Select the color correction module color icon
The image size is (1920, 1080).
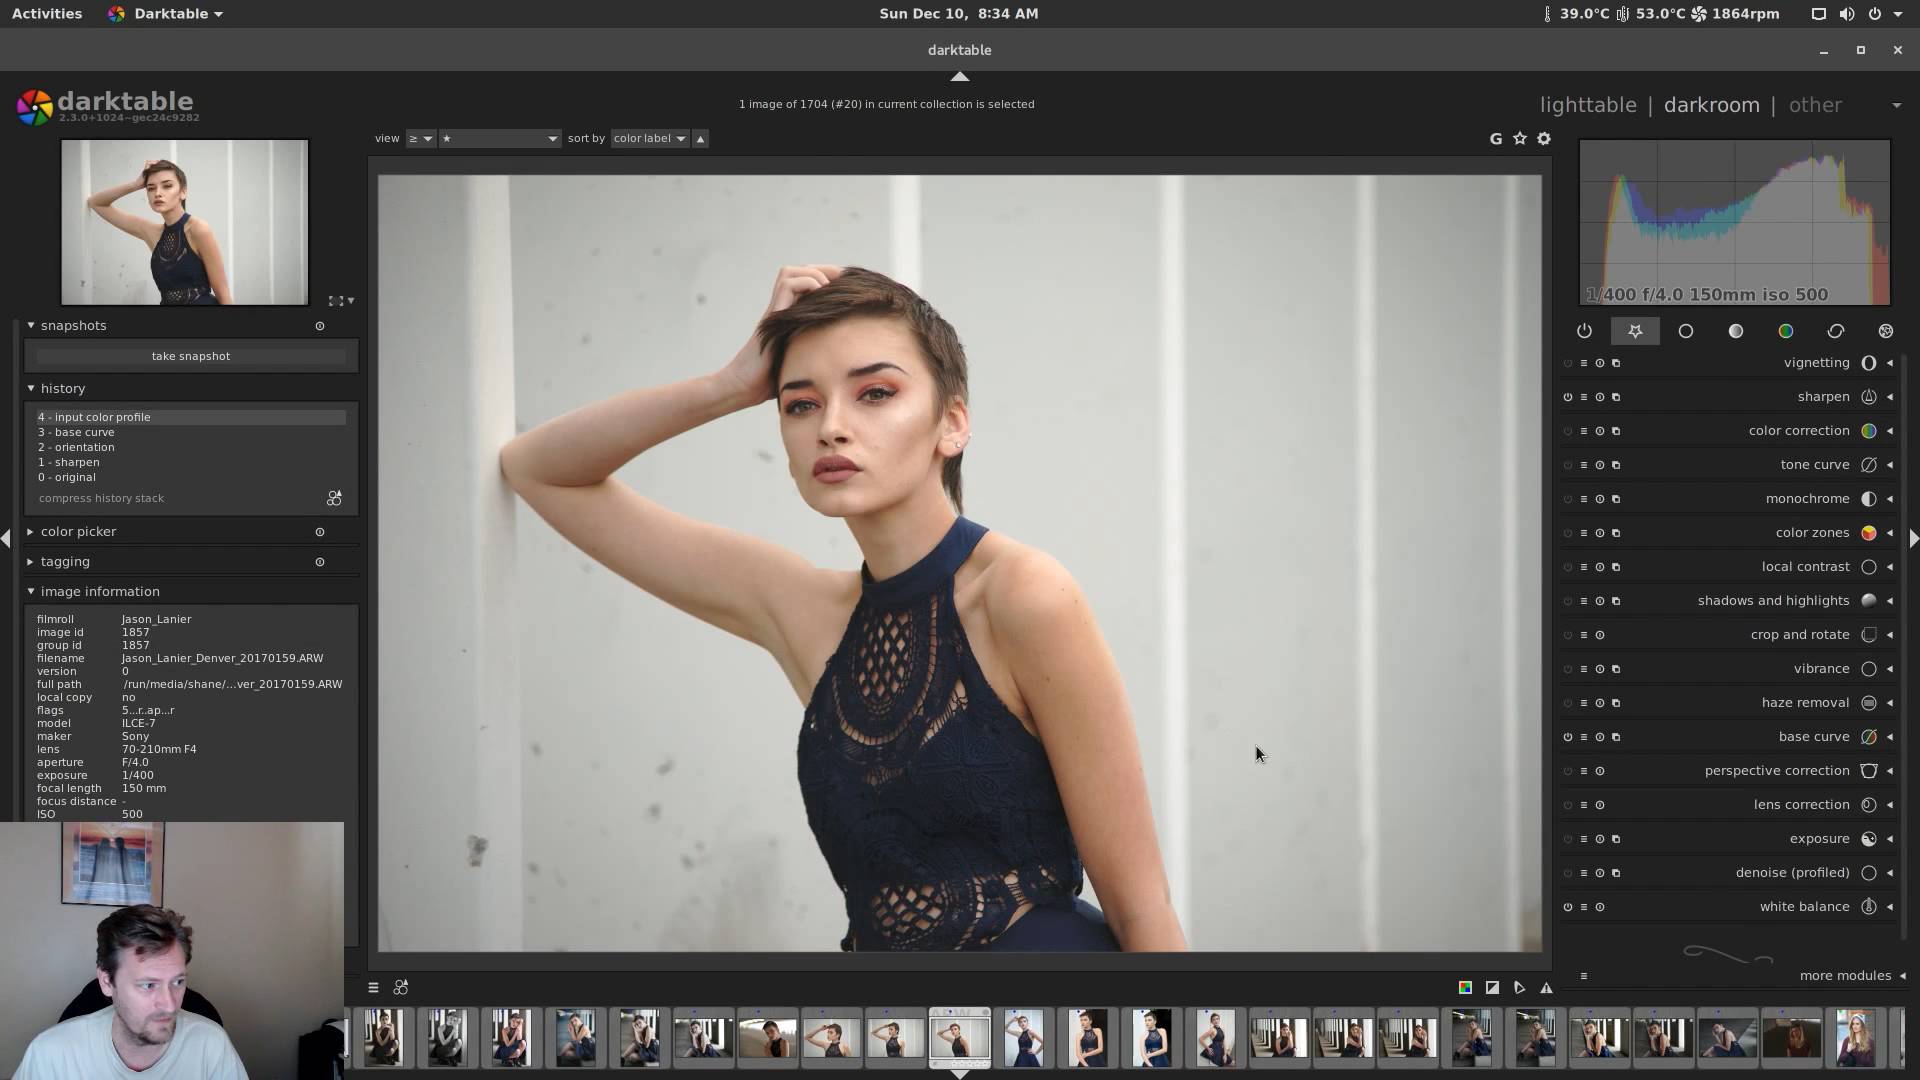(x=1868, y=431)
